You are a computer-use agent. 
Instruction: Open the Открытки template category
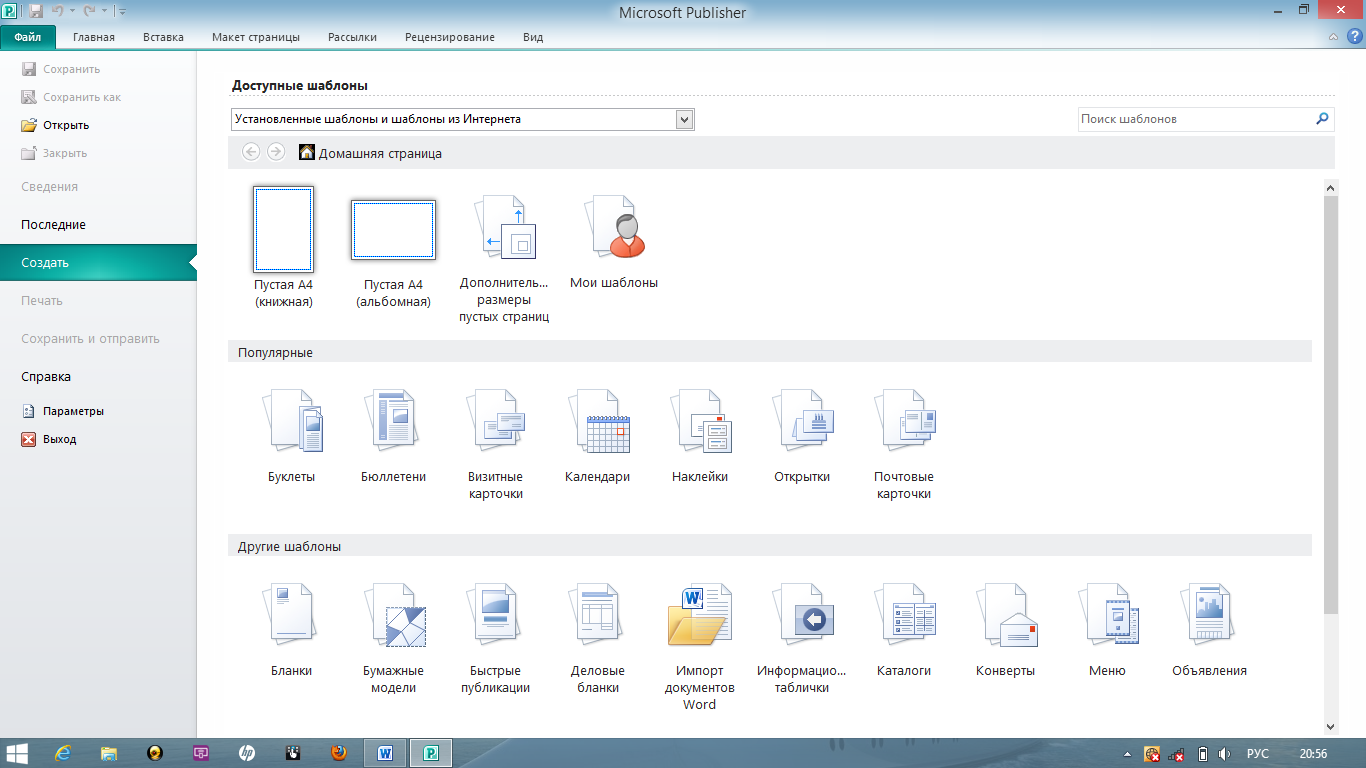(x=802, y=436)
